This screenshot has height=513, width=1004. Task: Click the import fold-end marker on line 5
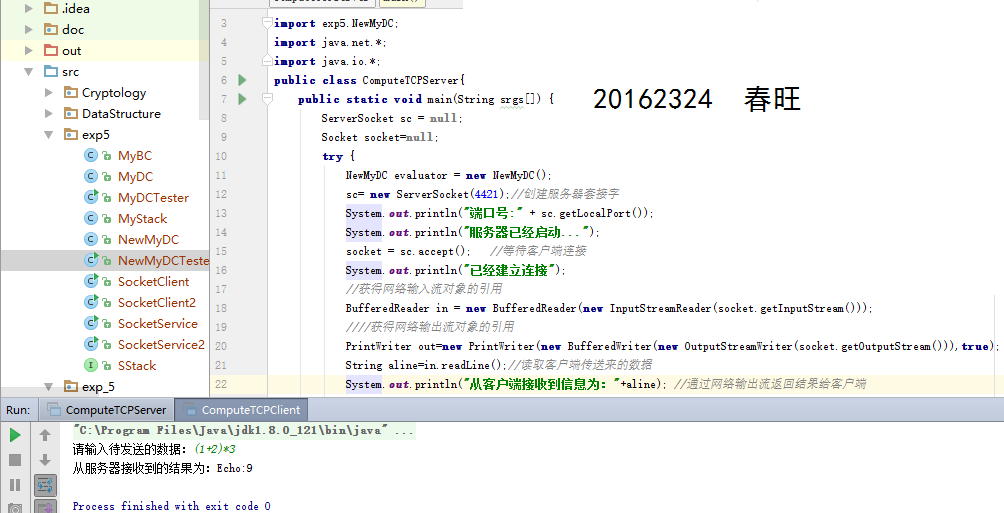point(268,61)
